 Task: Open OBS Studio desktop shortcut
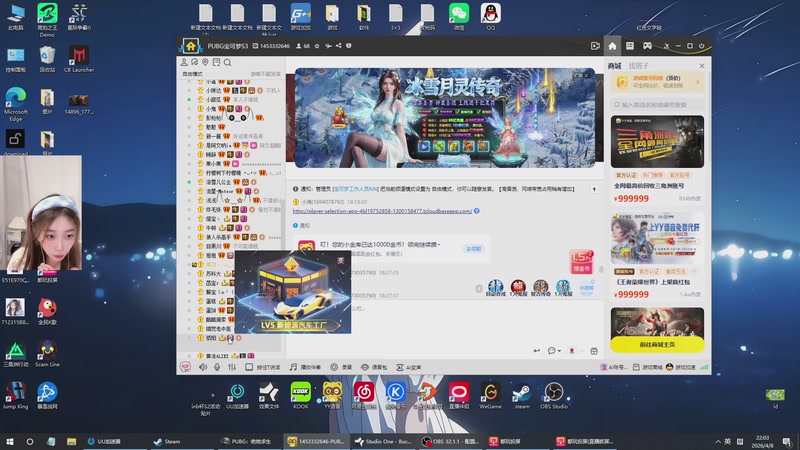[554, 395]
